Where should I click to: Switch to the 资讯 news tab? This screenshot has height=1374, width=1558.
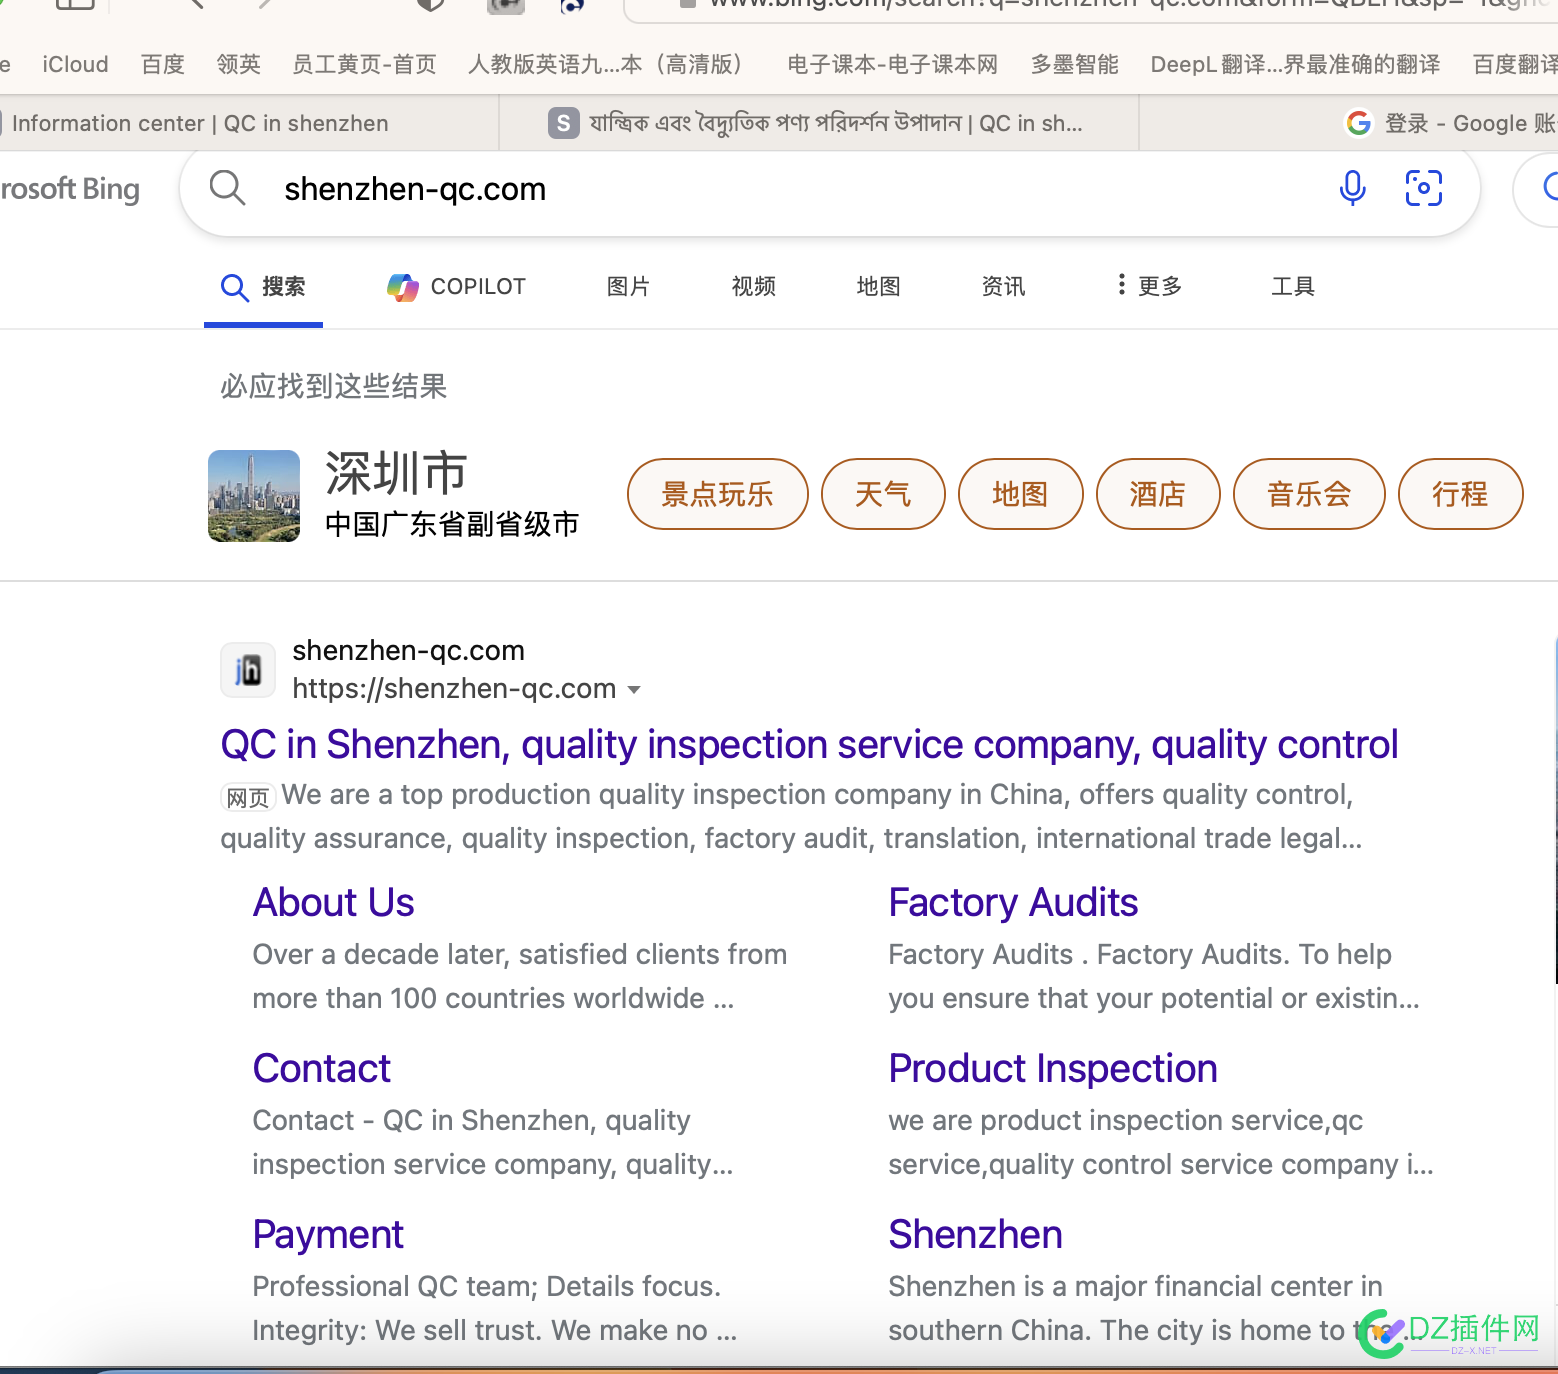pos(1004,287)
